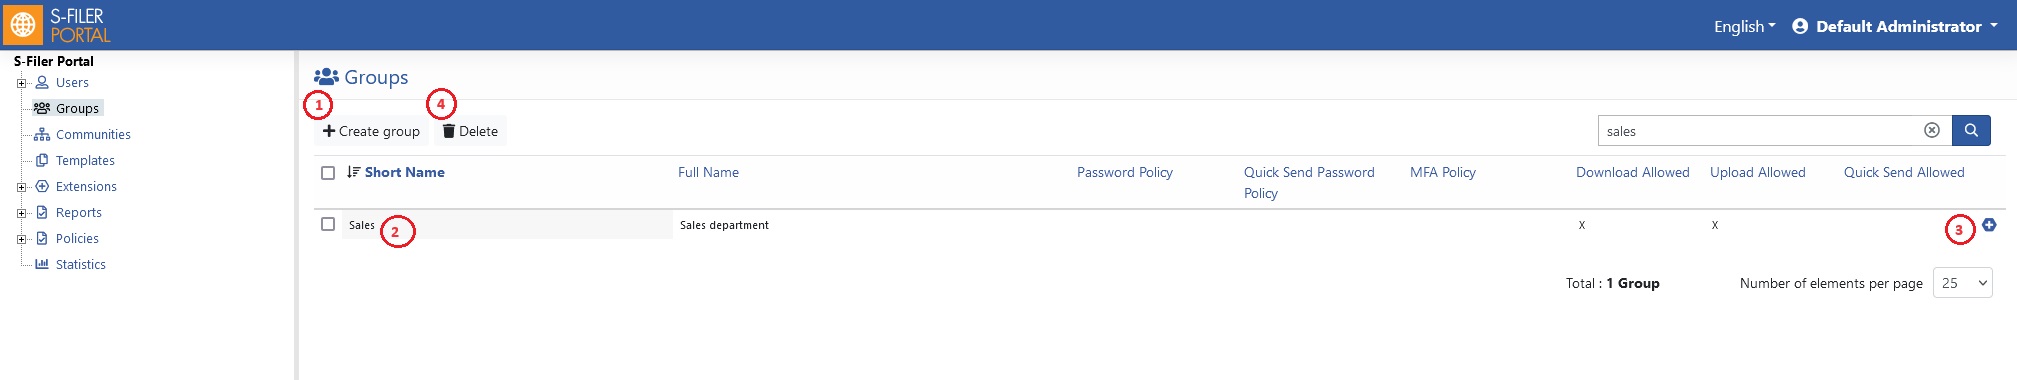Image resolution: width=2017 pixels, height=380 pixels.
Task: Click the Delete button
Action: [x=470, y=131]
